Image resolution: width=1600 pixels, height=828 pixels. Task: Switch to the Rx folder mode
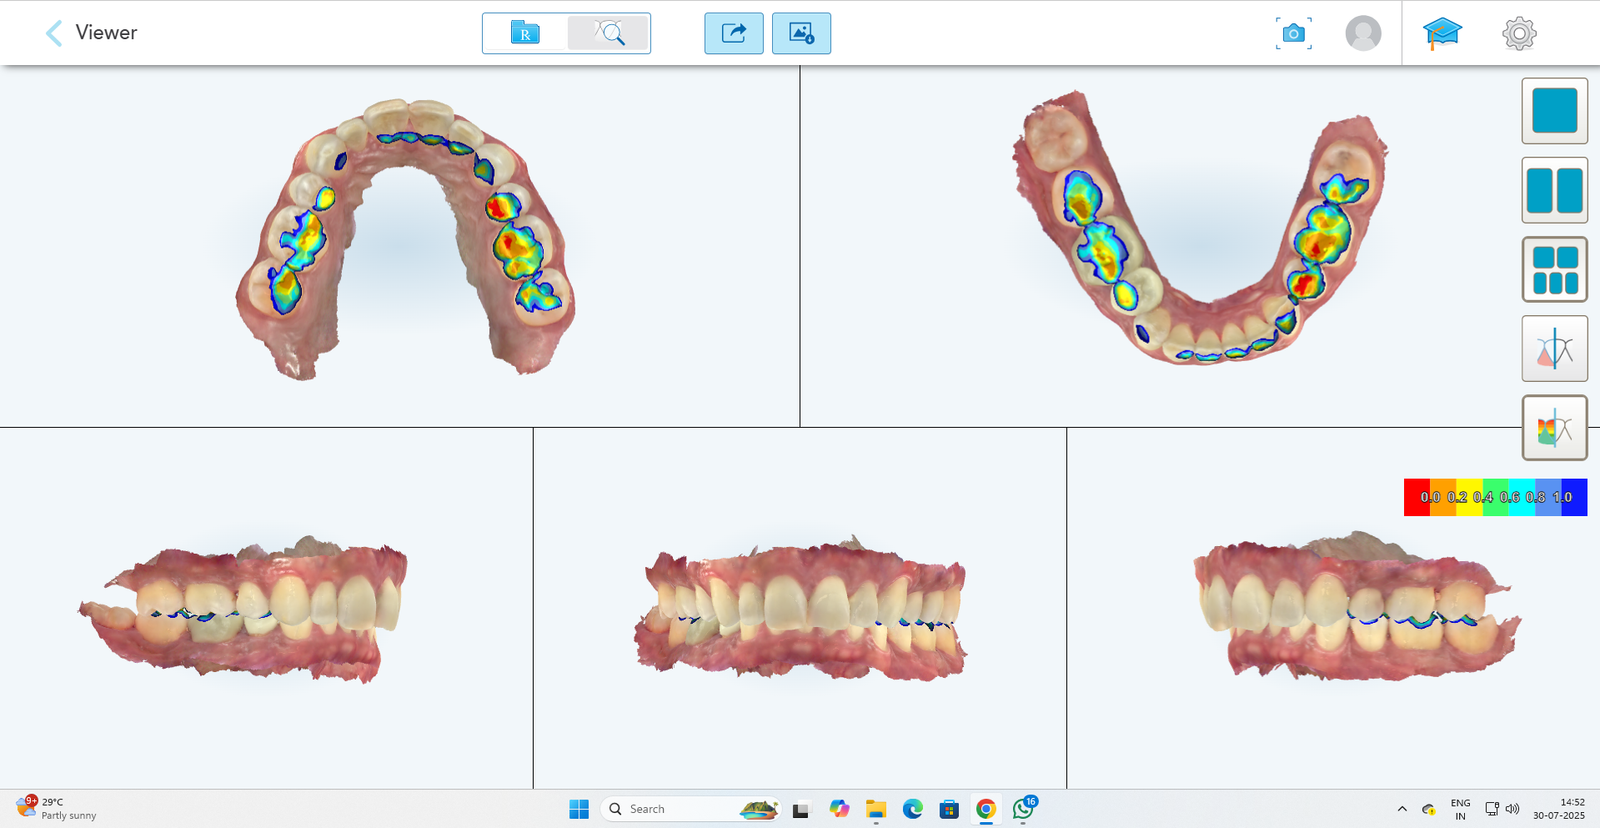pos(525,33)
